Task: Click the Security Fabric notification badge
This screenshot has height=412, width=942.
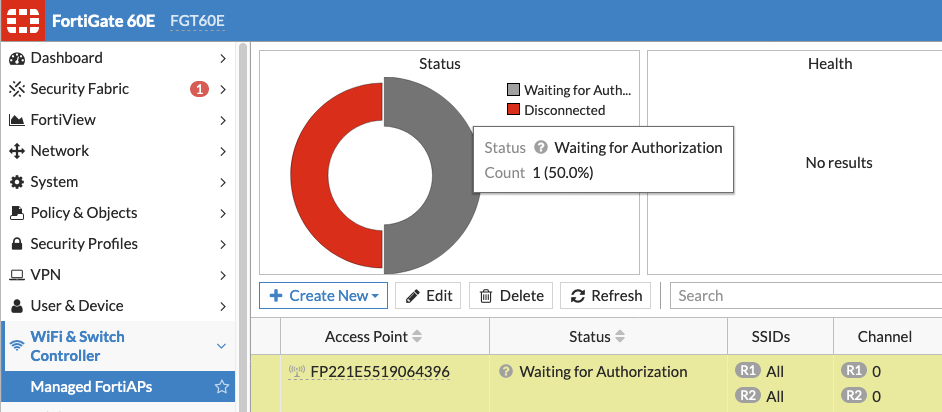Action: (199, 89)
